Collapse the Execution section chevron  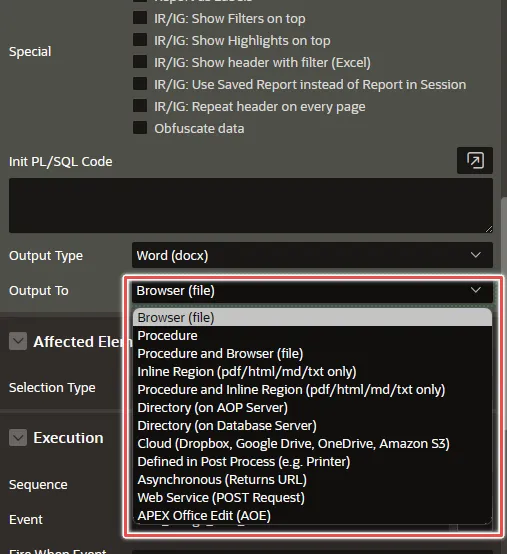coord(18,437)
